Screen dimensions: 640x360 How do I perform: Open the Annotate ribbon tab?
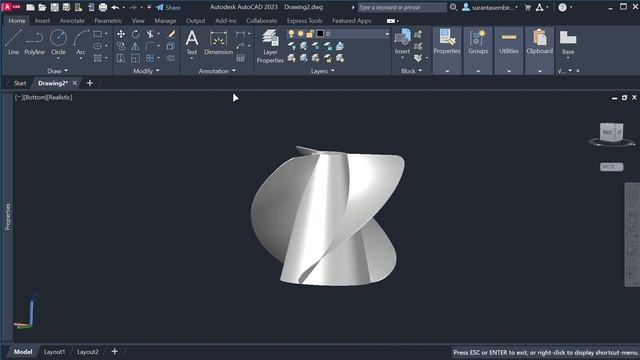click(72, 20)
